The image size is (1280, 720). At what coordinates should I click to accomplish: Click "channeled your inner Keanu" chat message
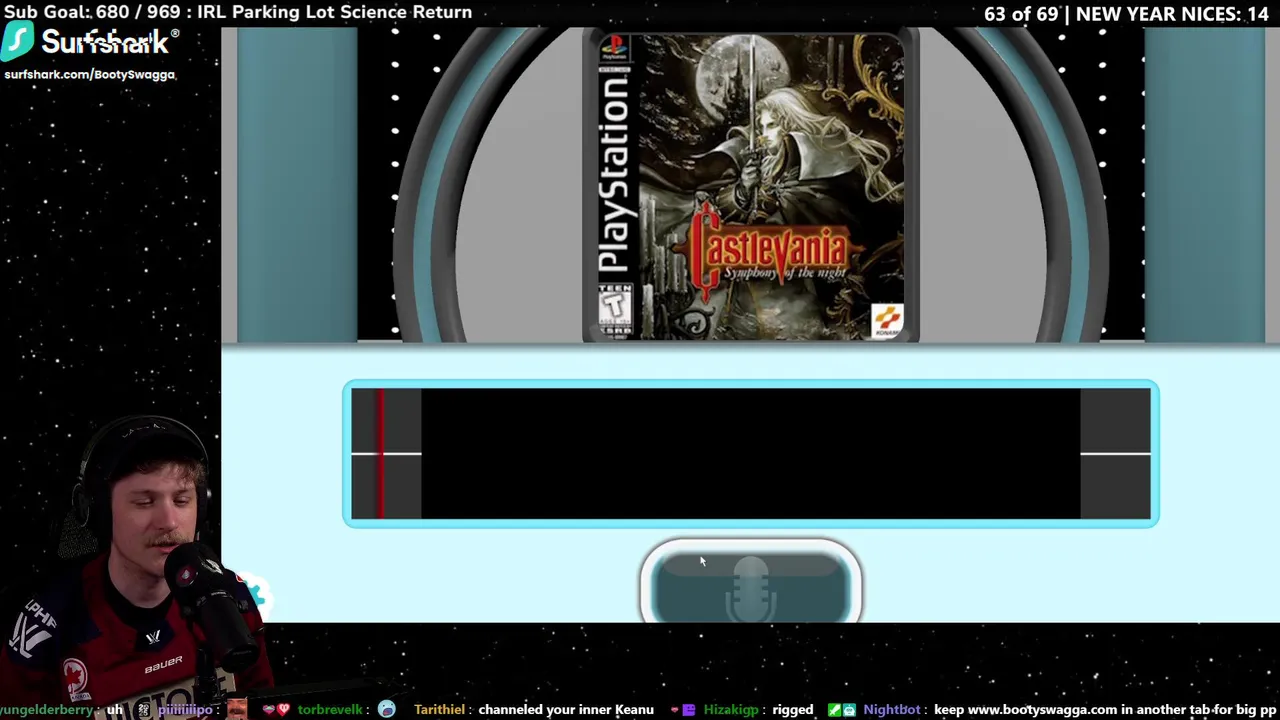tap(566, 709)
